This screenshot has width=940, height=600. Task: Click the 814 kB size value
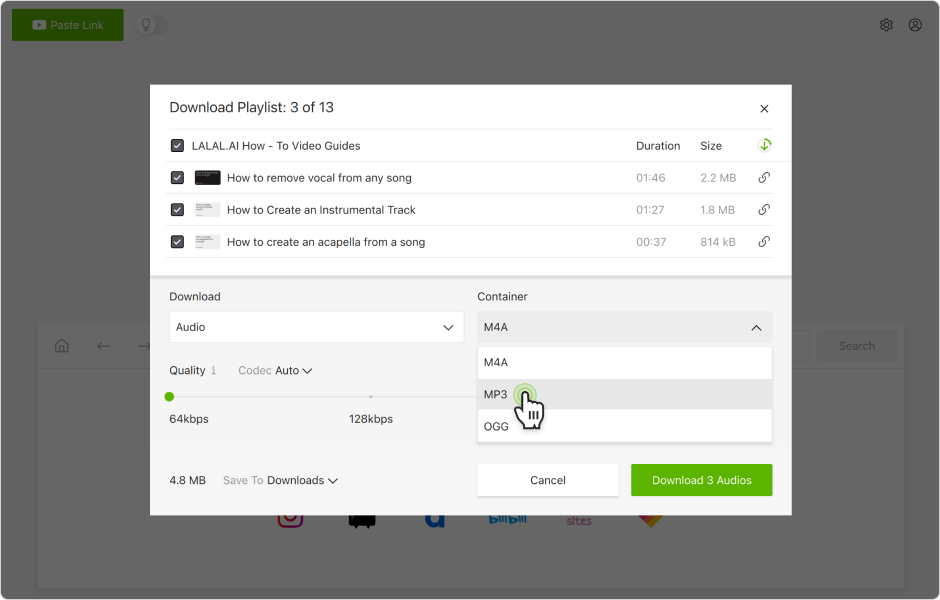(718, 242)
